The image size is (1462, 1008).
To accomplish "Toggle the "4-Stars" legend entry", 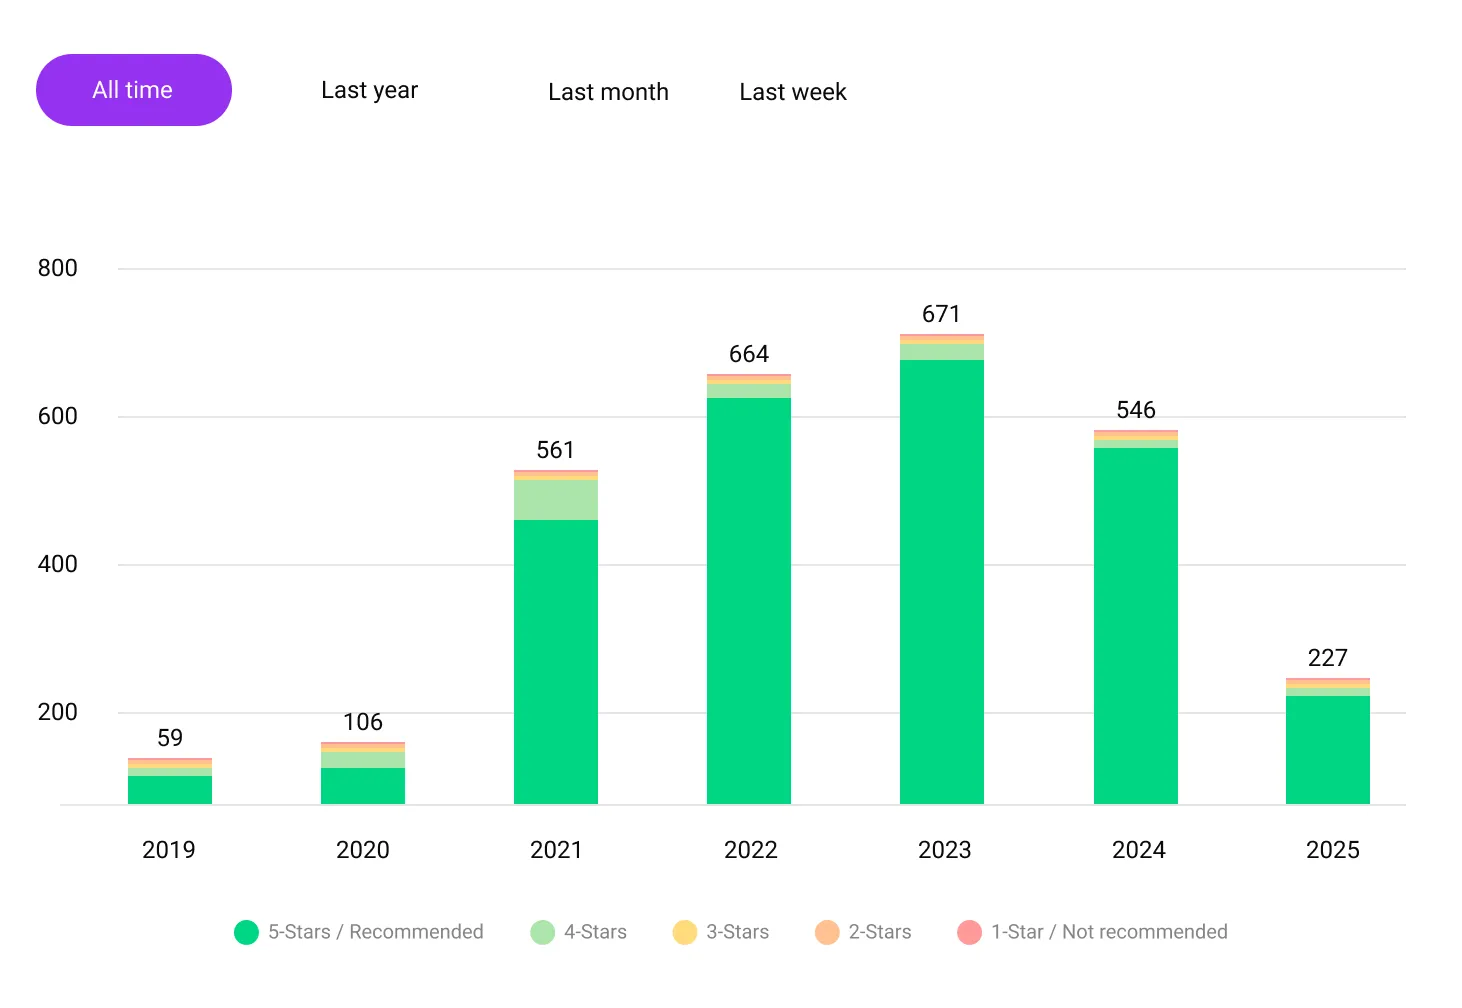I will [578, 931].
